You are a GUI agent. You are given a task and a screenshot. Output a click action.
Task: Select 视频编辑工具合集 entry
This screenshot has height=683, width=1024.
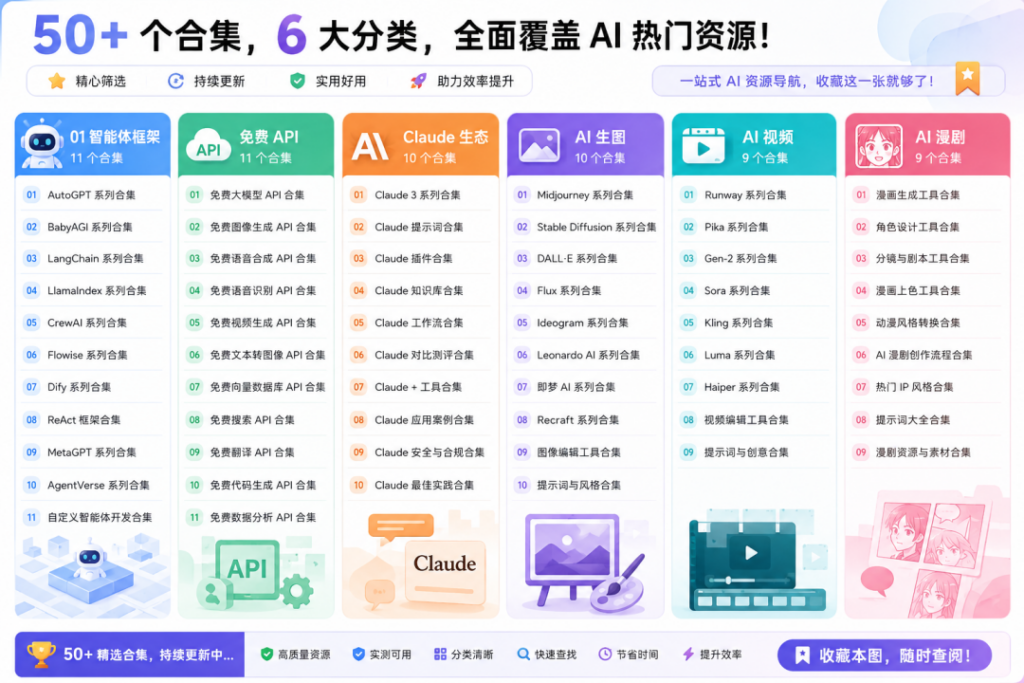(x=754, y=420)
